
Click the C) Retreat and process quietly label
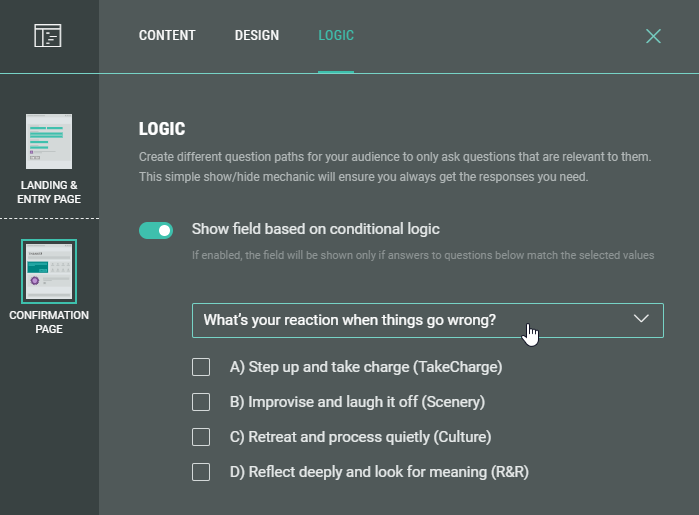(360, 437)
